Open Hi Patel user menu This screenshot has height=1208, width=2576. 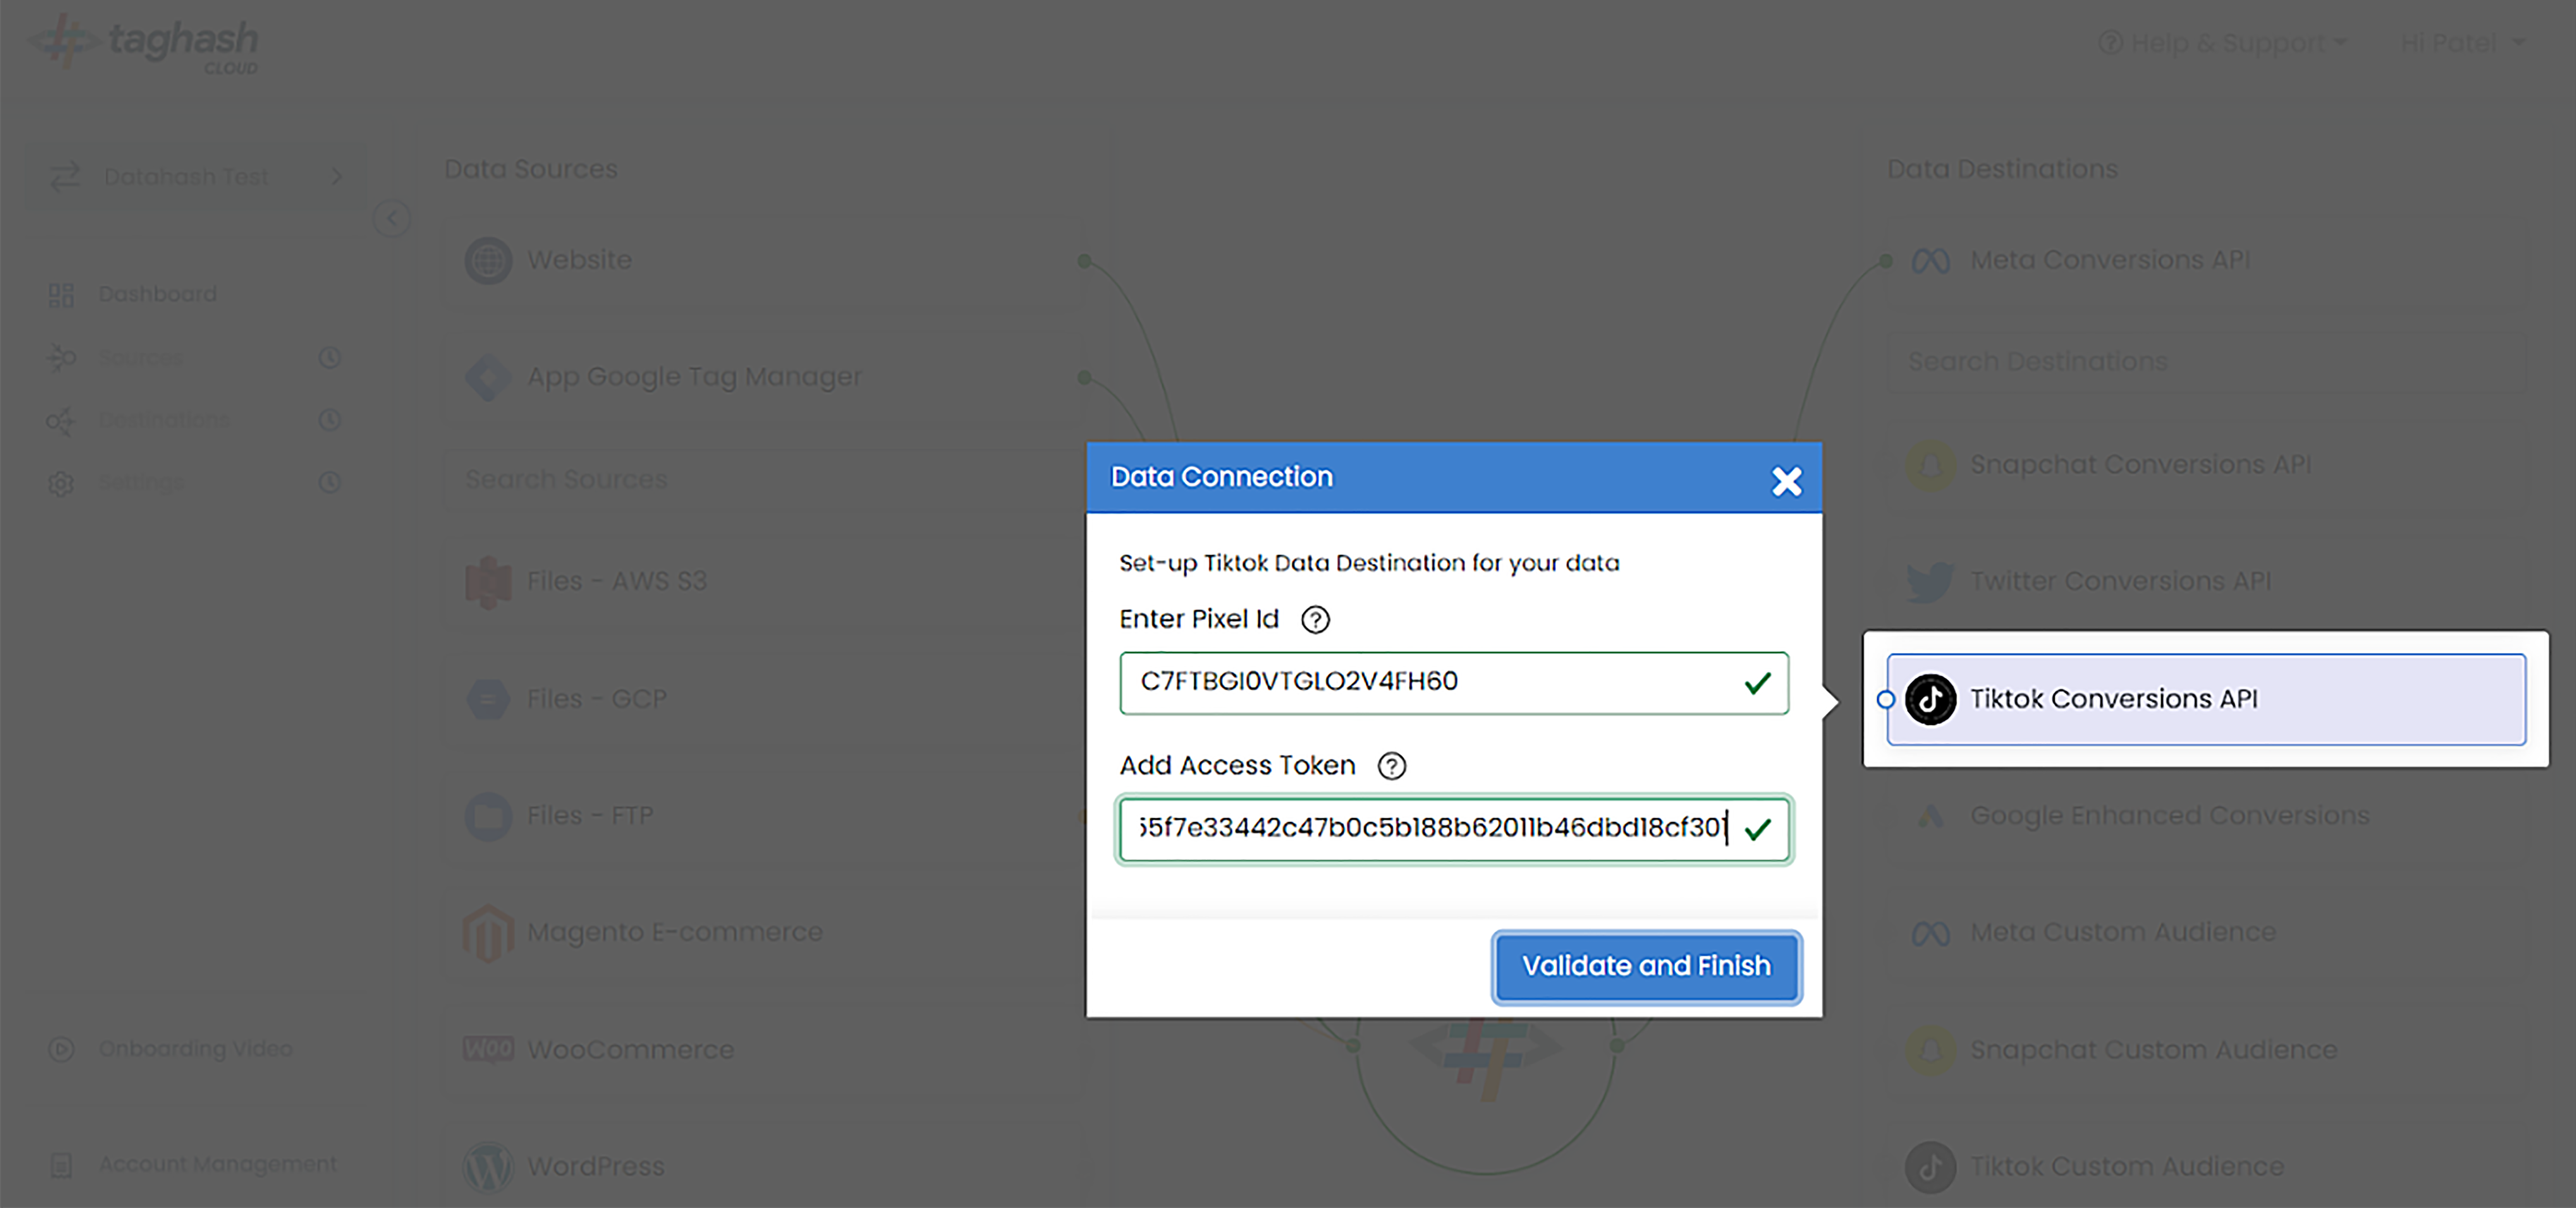2463,43
